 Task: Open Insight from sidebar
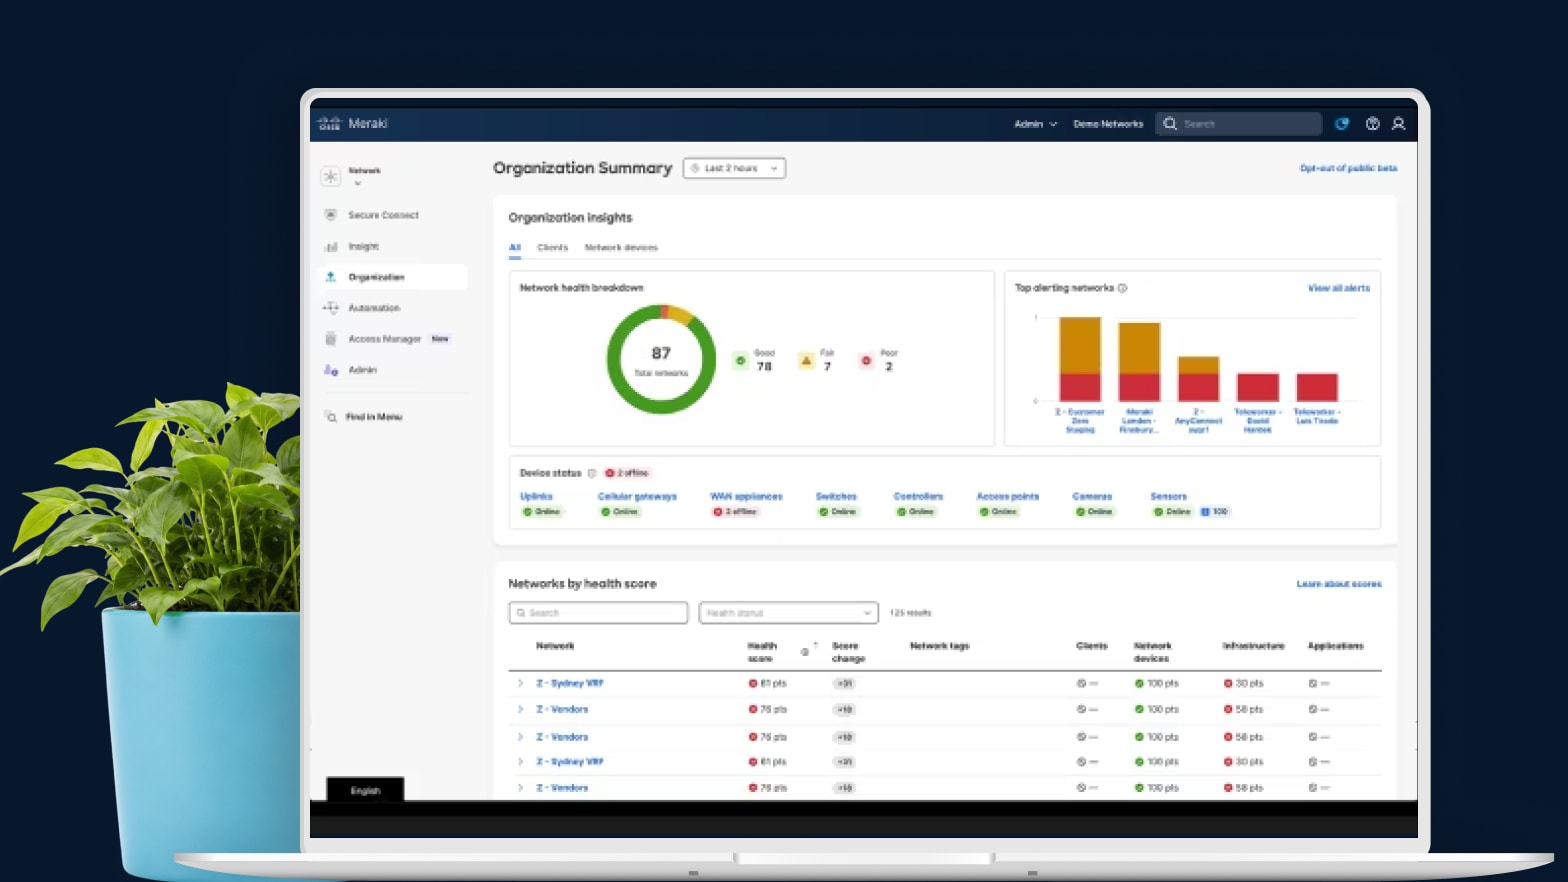click(x=363, y=246)
